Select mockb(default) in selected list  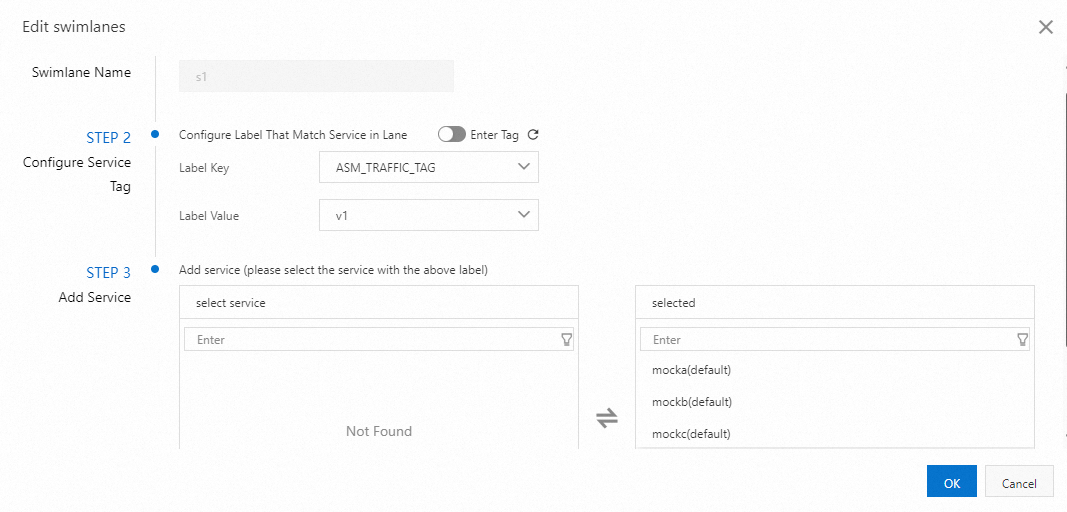point(692,402)
